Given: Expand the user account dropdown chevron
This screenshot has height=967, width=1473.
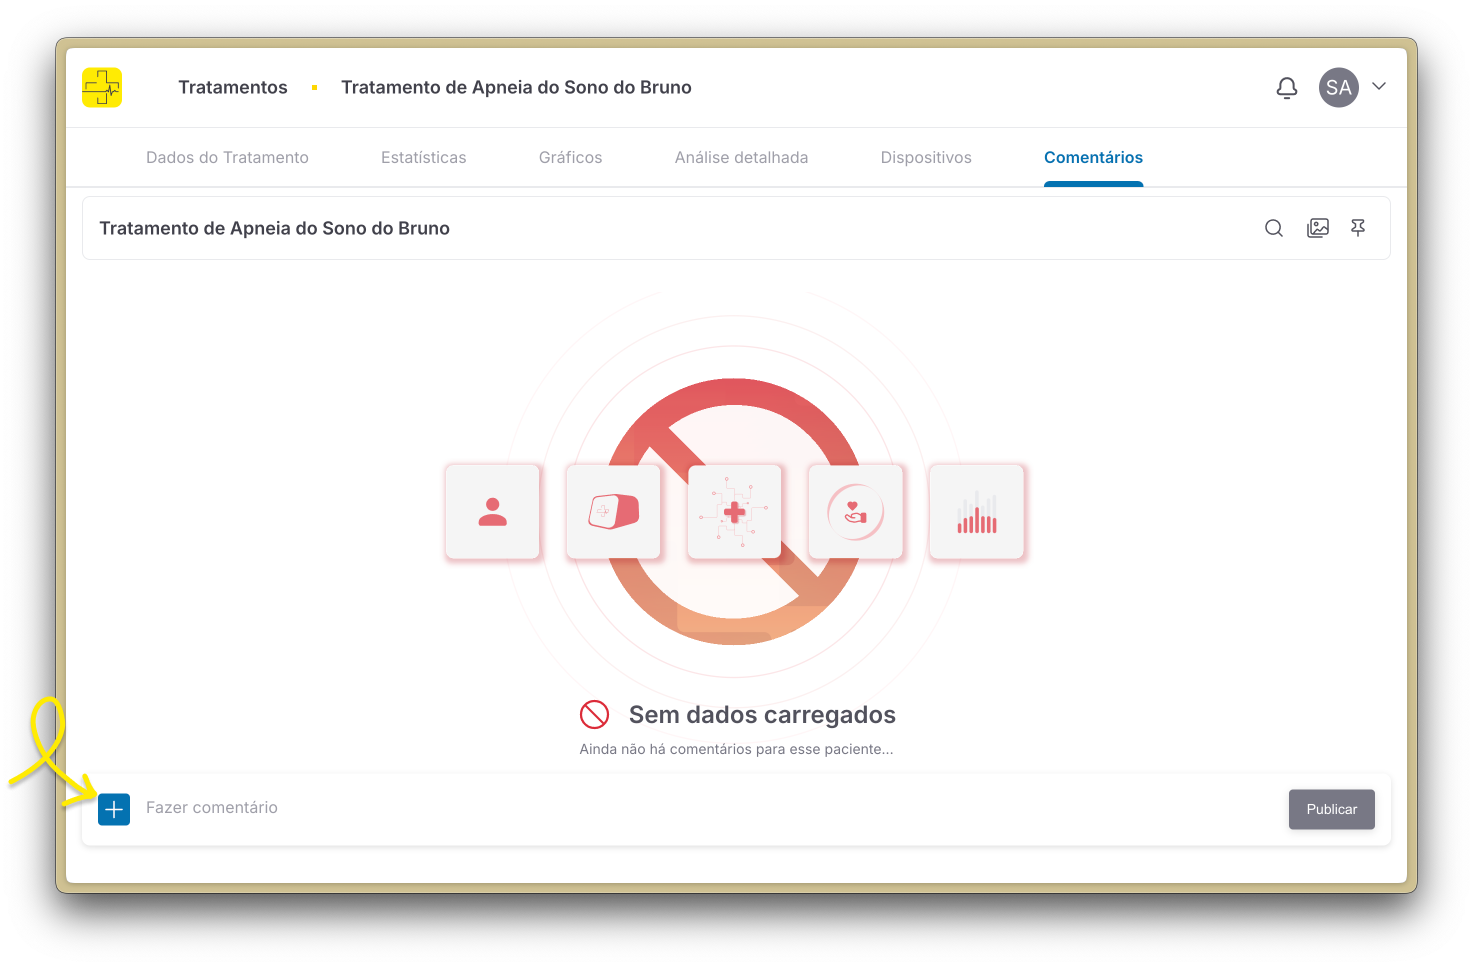Looking at the screenshot, I should pos(1379,87).
